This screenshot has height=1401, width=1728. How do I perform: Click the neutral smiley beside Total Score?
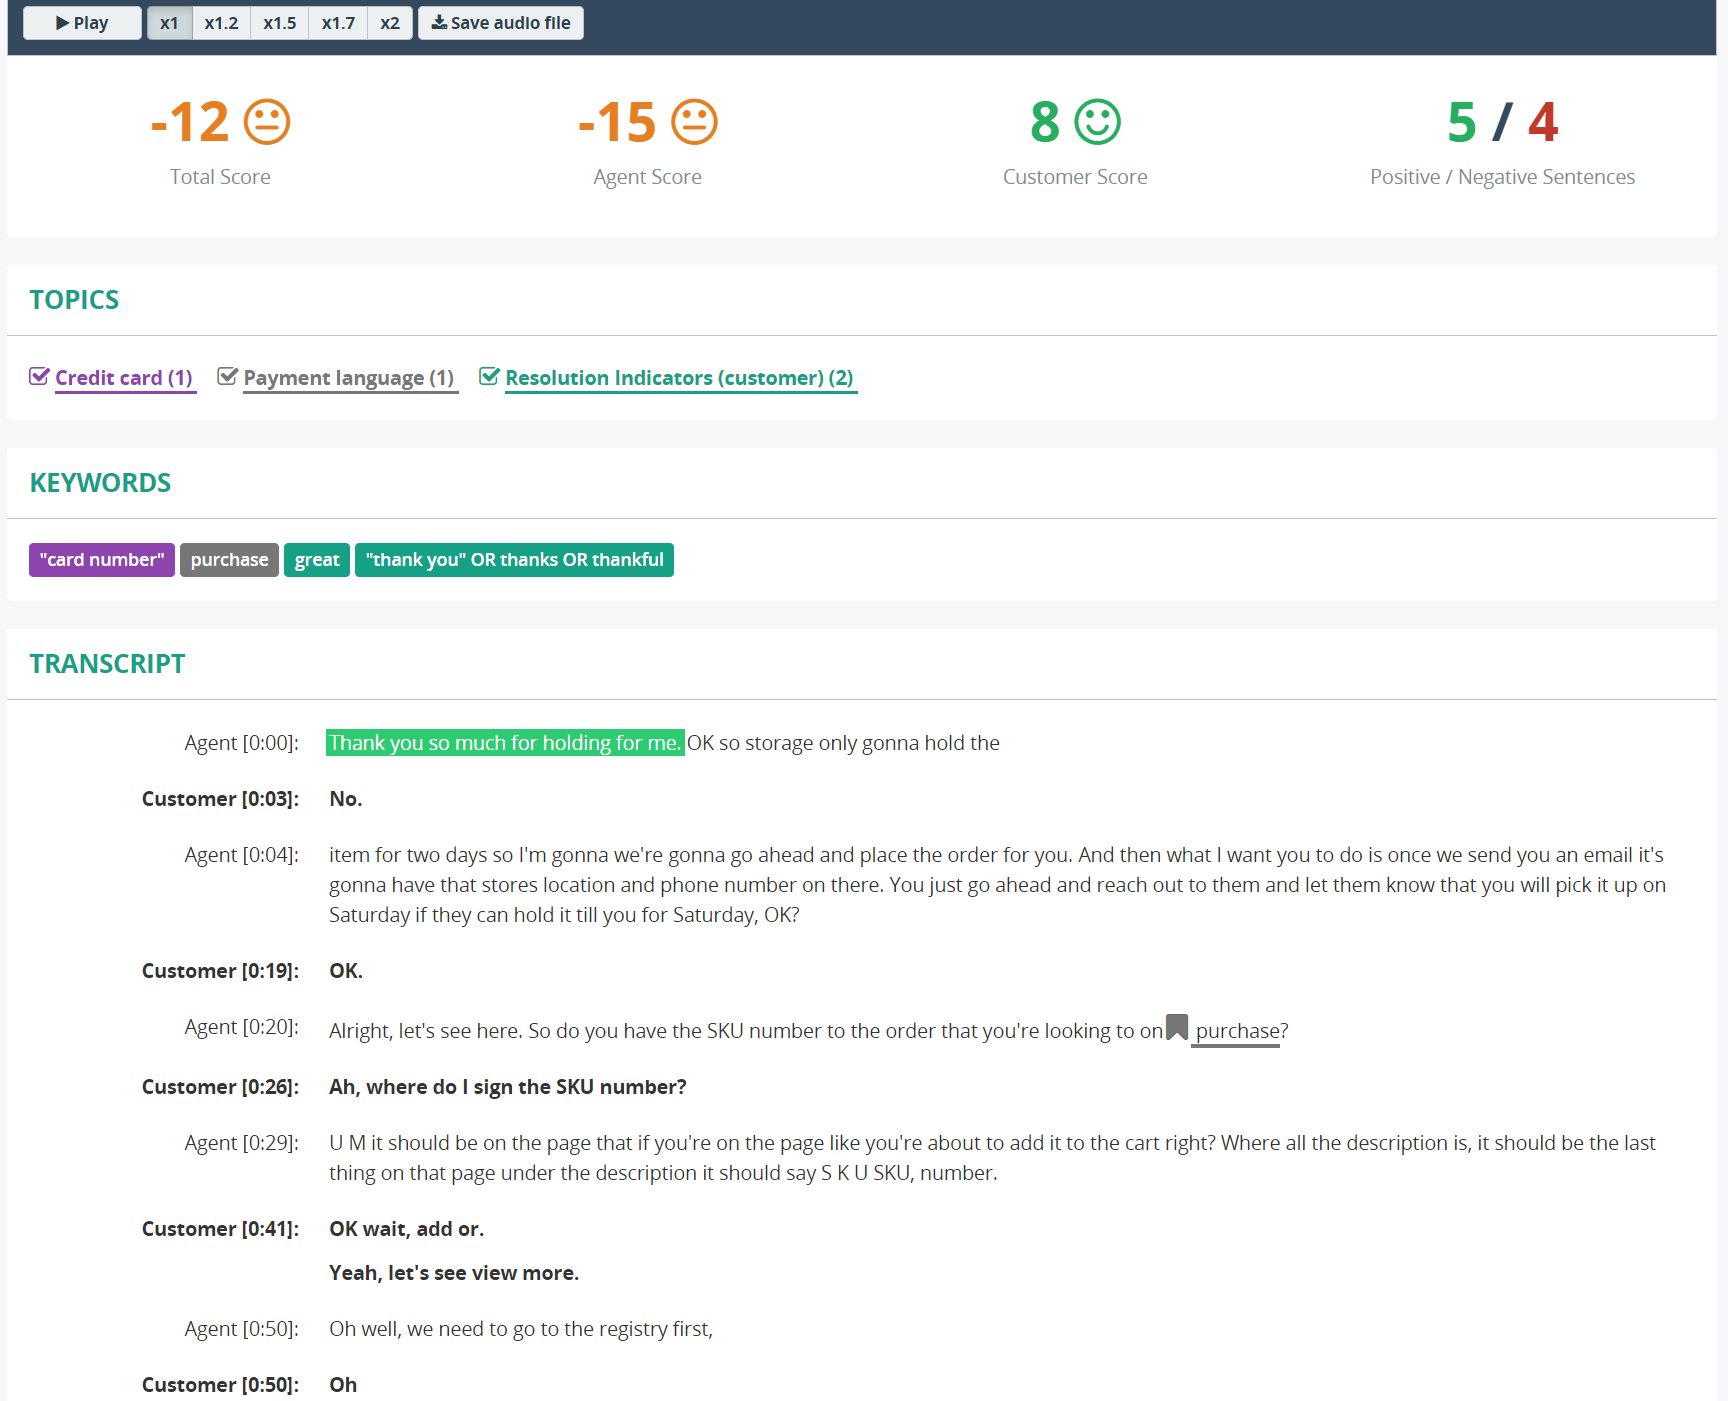[x=266, y=121]
